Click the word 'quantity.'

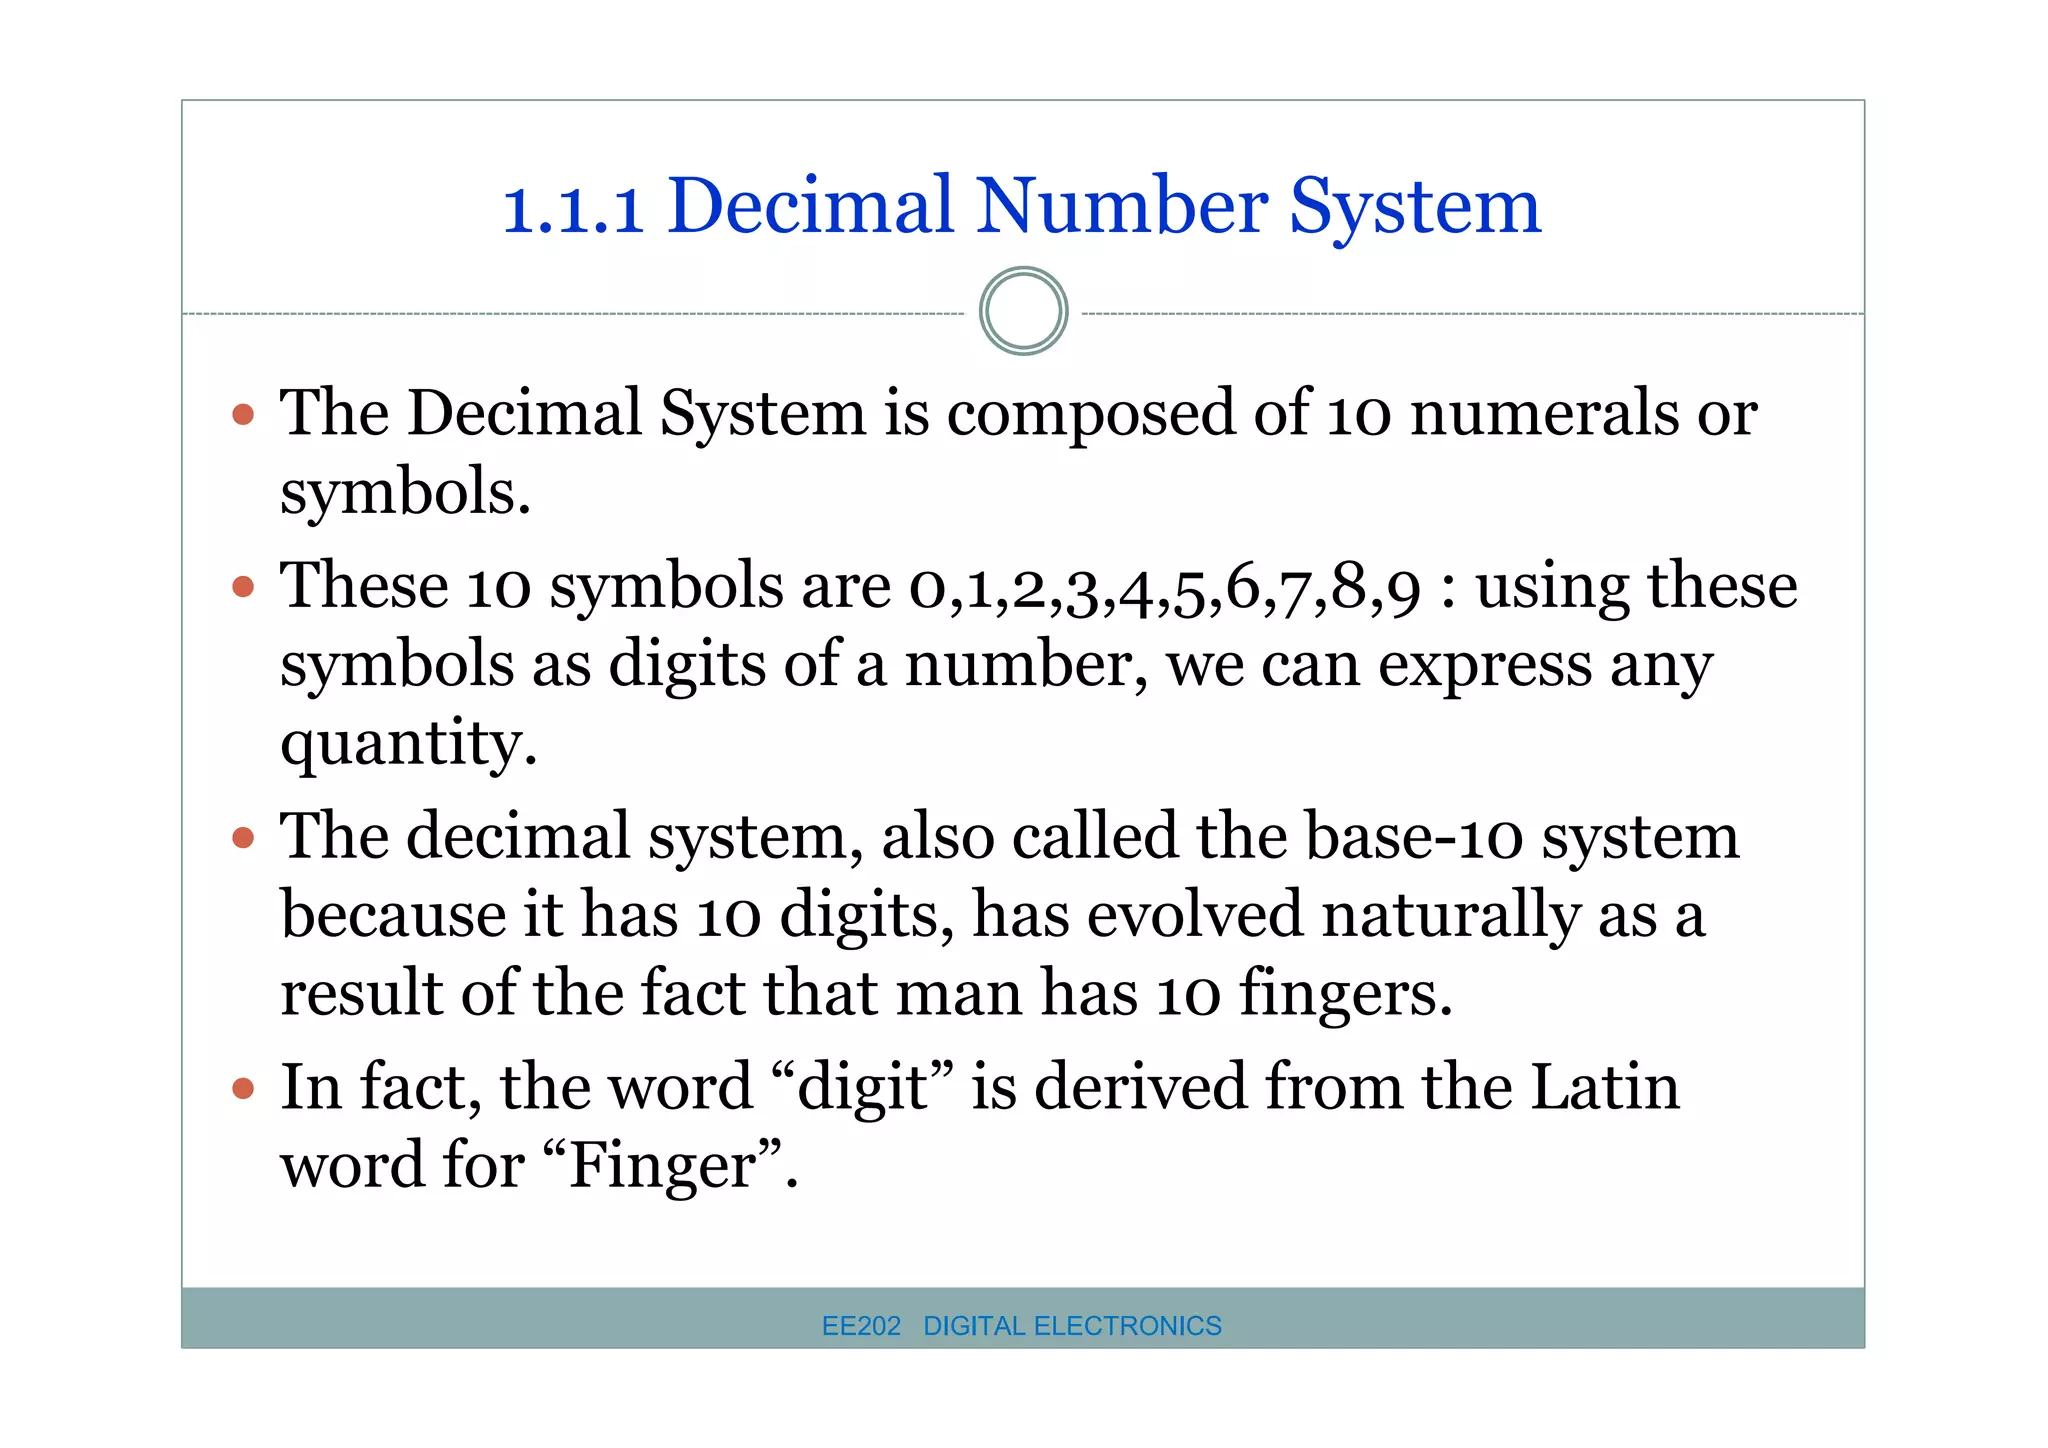pyautogui.click(x=409, y=744)
